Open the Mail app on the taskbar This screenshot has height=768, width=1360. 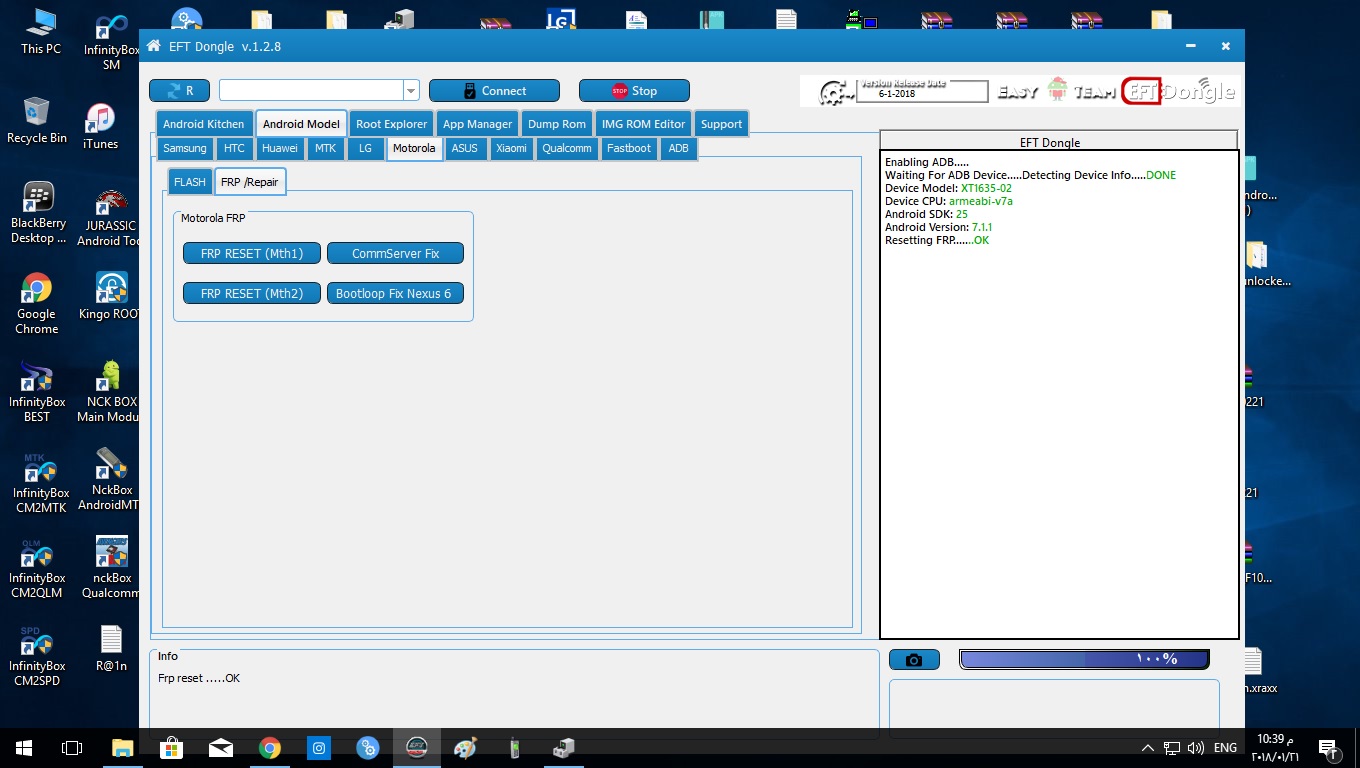point(220,747)
